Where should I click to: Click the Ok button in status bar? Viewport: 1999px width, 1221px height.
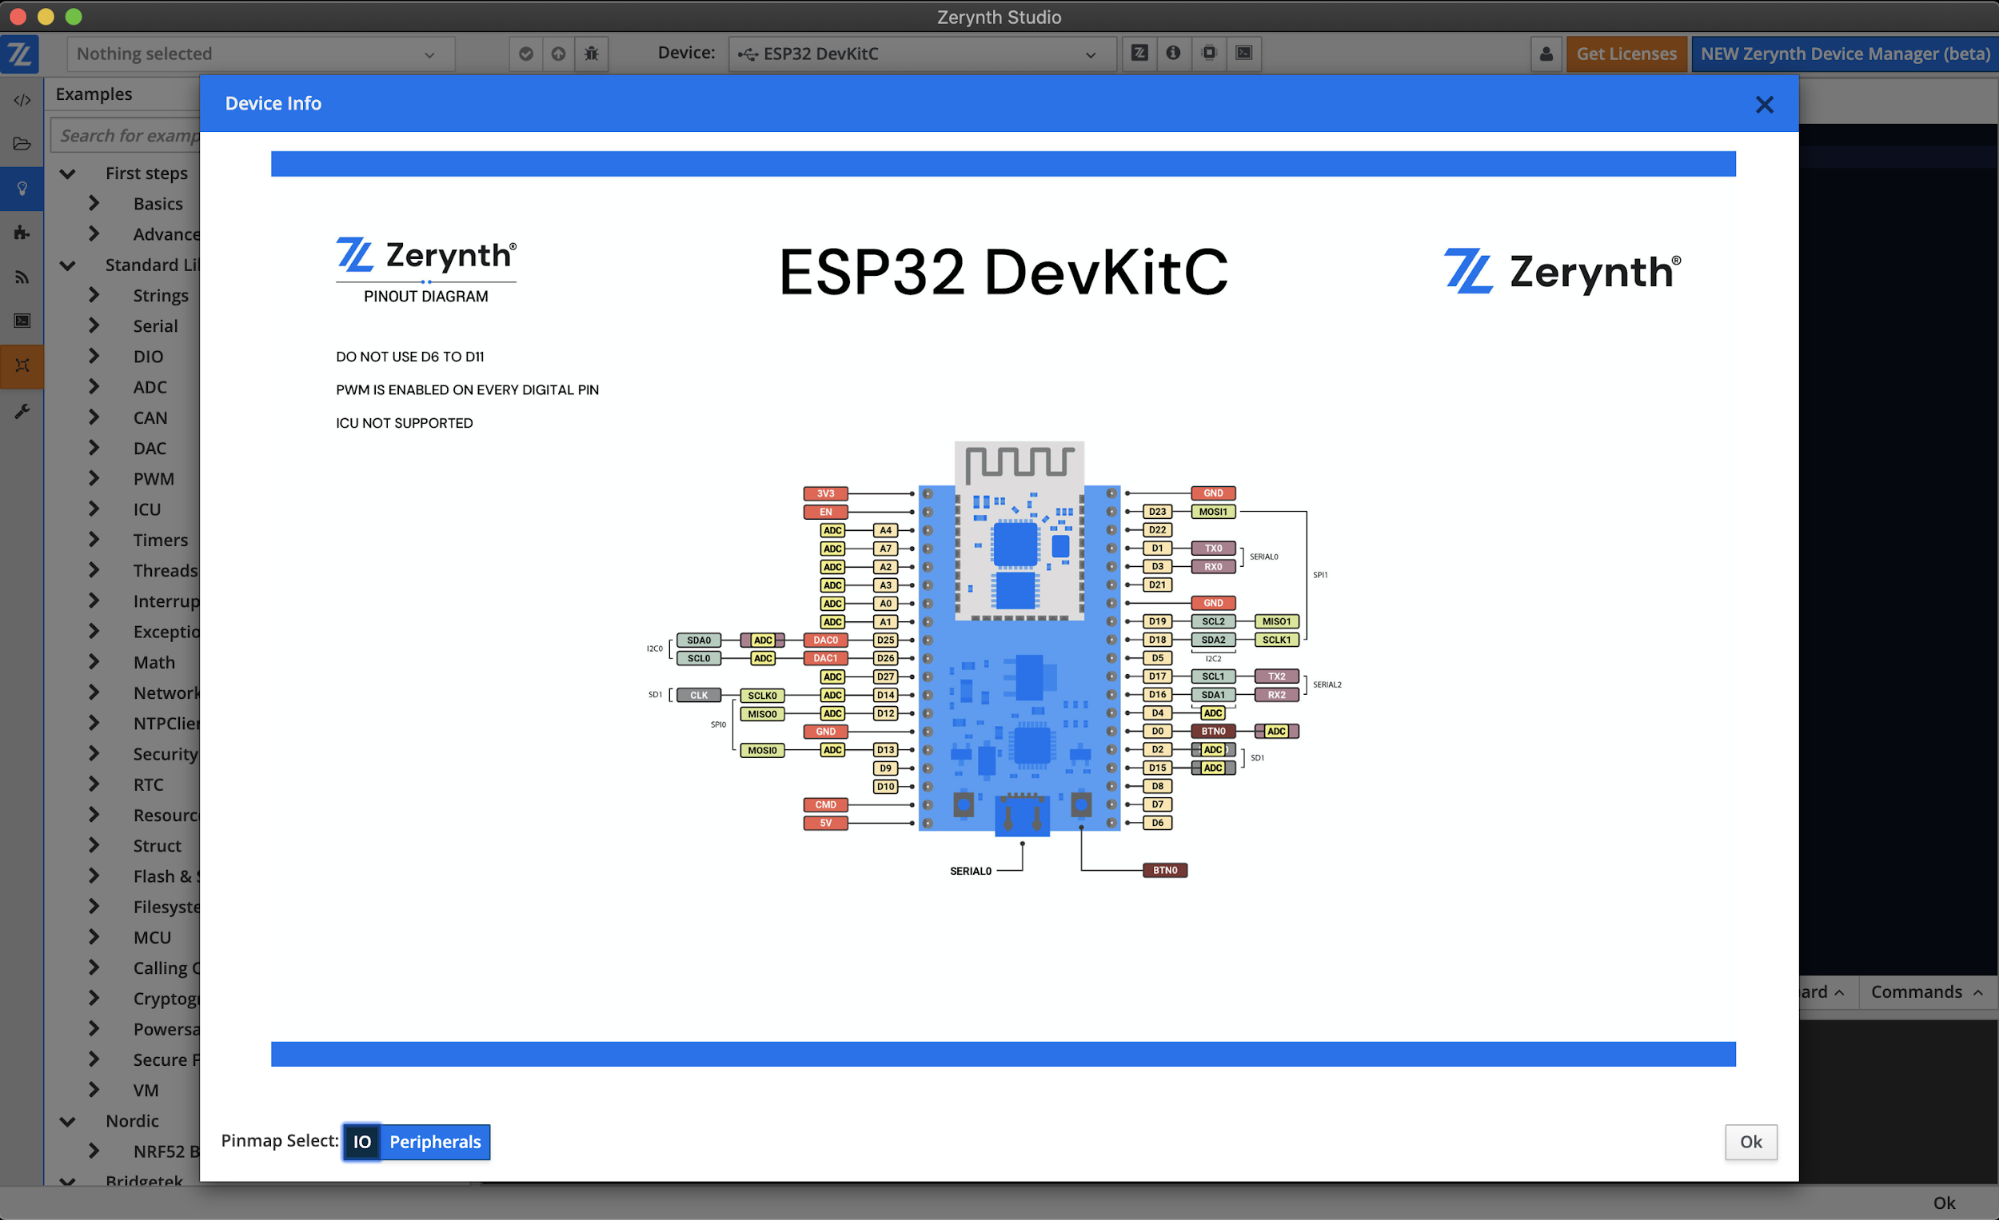(1943, 1203)
